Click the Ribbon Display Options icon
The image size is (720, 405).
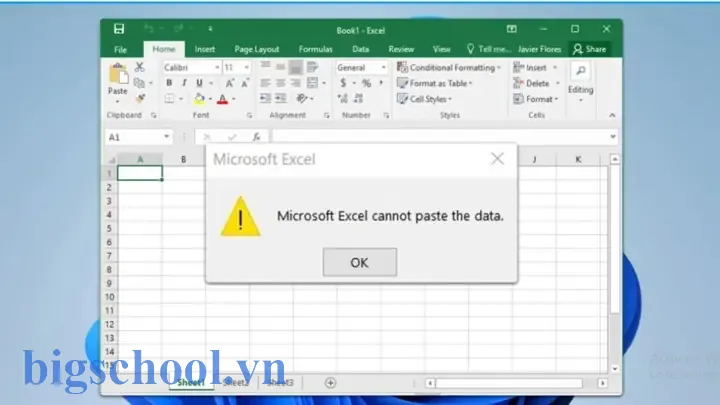pos(512,29)
